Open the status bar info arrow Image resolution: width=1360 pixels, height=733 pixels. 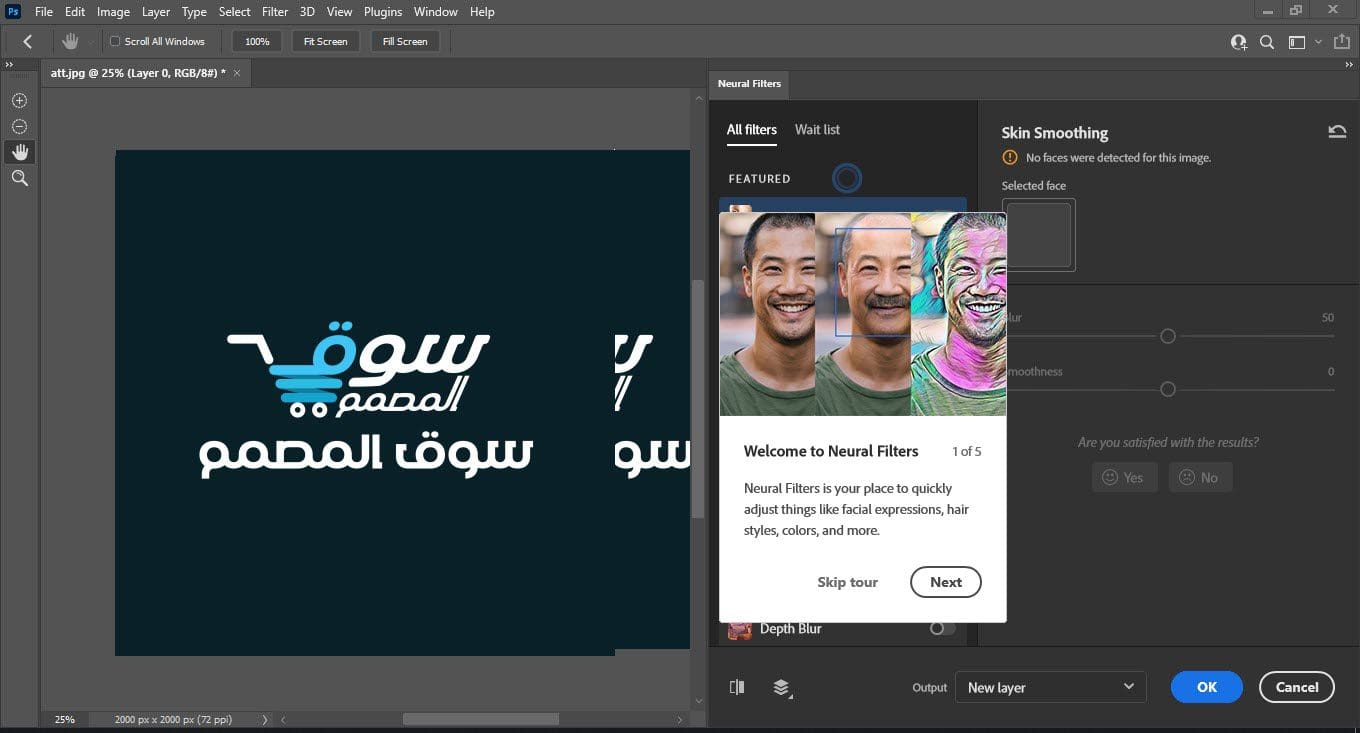(x=265, y=719)
